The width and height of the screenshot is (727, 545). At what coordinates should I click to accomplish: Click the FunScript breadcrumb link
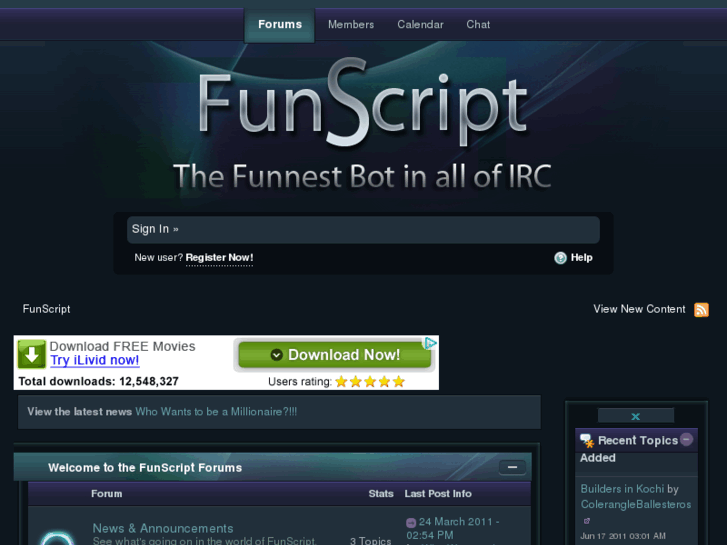pos(46,309)
